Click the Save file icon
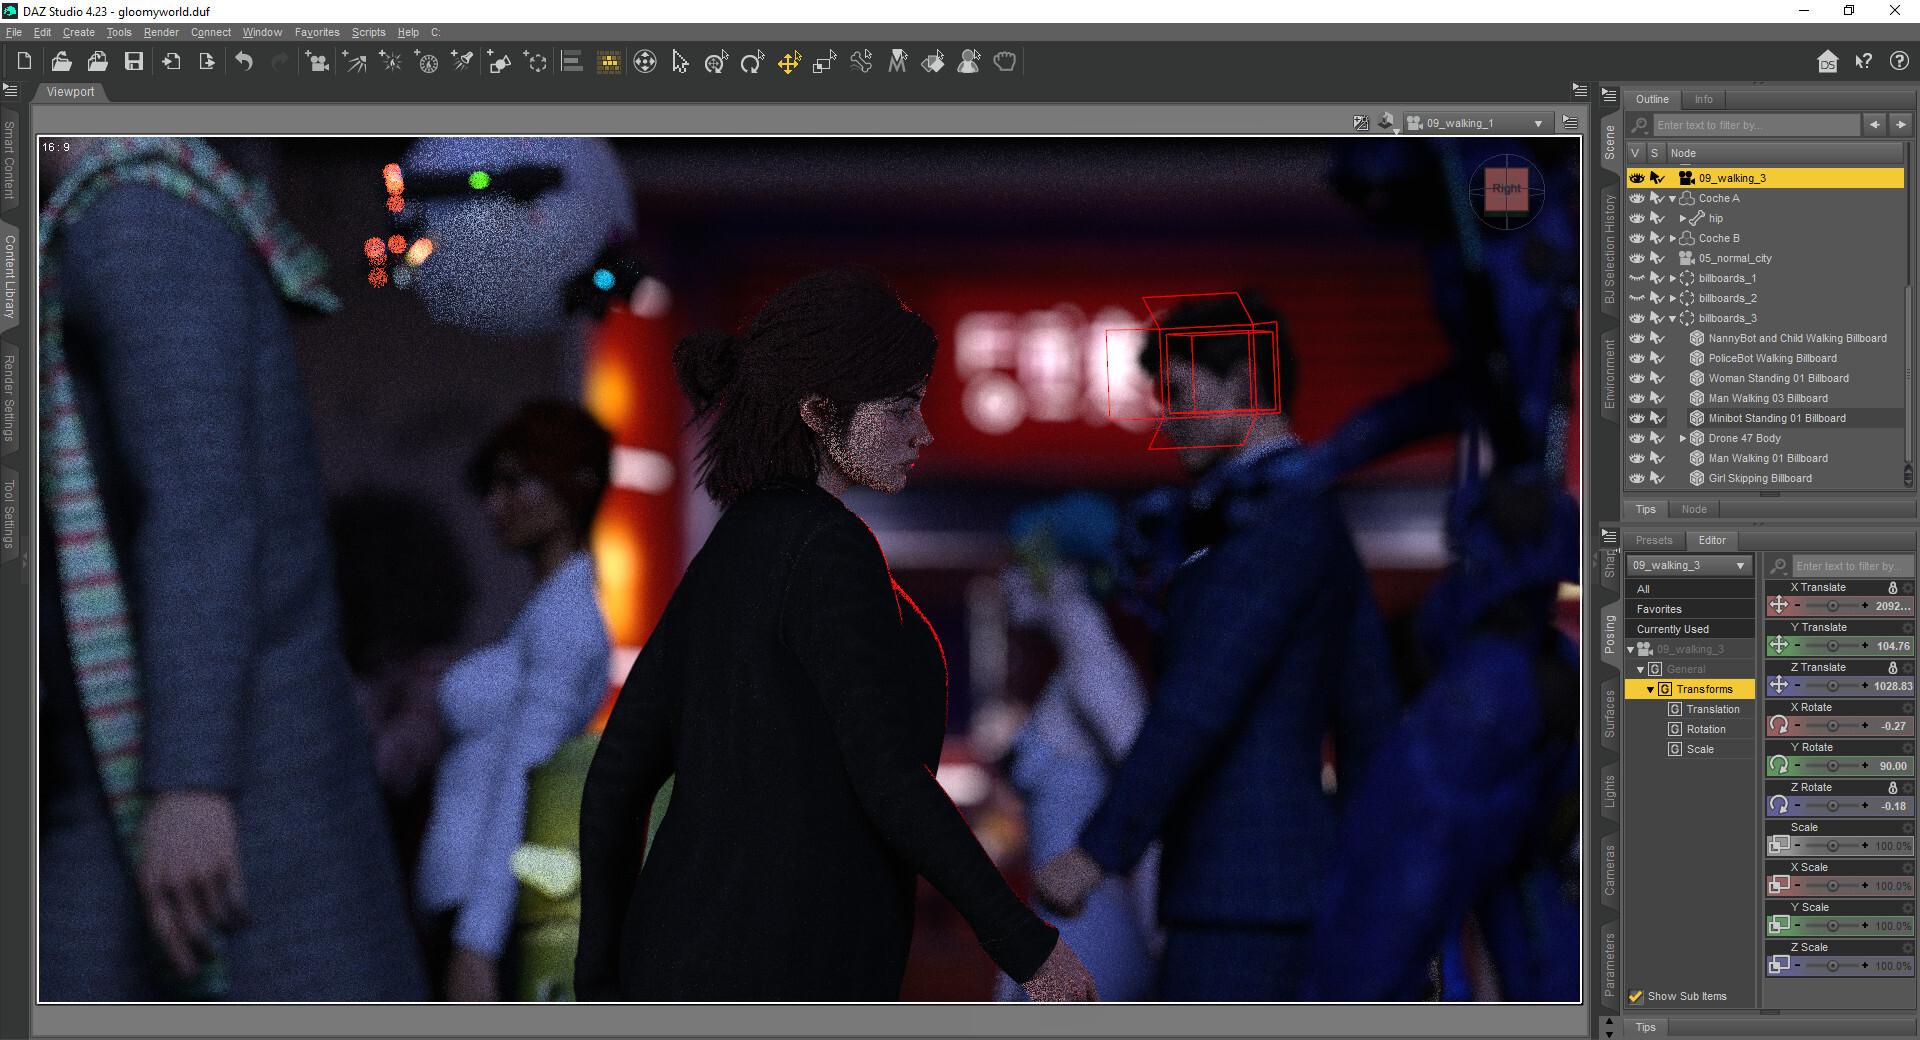The width and height of the screenshot is (1920, 1040). coord(133,62)
